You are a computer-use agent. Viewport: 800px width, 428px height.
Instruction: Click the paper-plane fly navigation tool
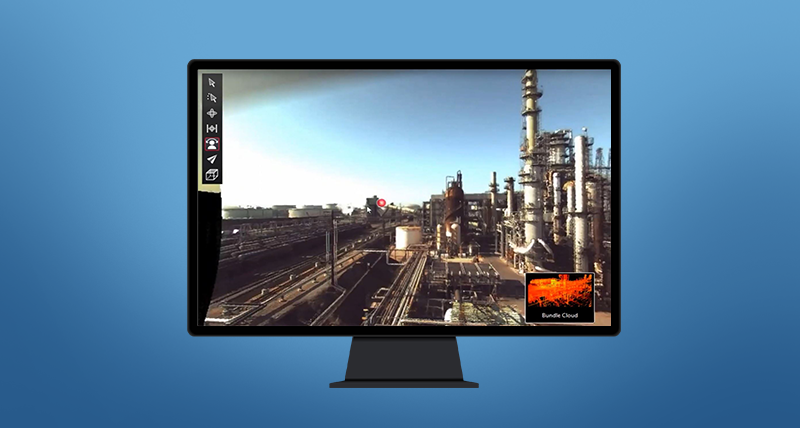211,159
